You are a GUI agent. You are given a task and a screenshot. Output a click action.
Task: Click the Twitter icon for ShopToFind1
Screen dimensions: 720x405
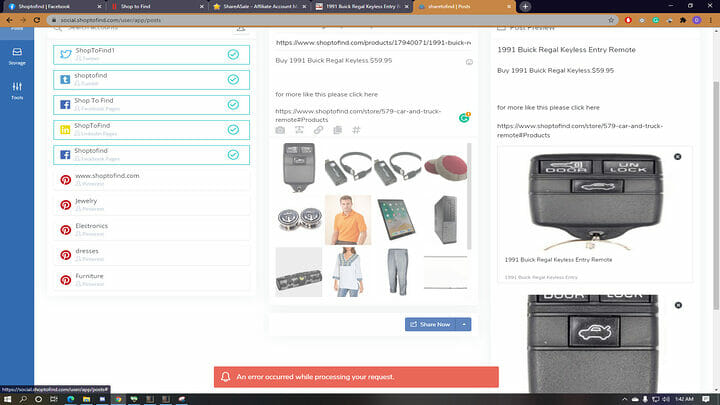coord(66,55)
